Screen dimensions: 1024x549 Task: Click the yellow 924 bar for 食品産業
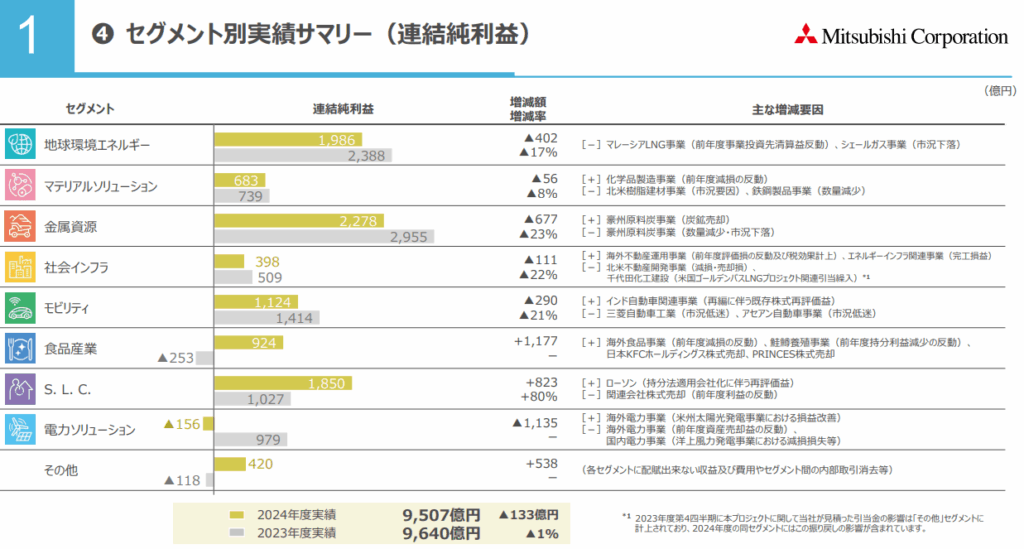[249, 343]
